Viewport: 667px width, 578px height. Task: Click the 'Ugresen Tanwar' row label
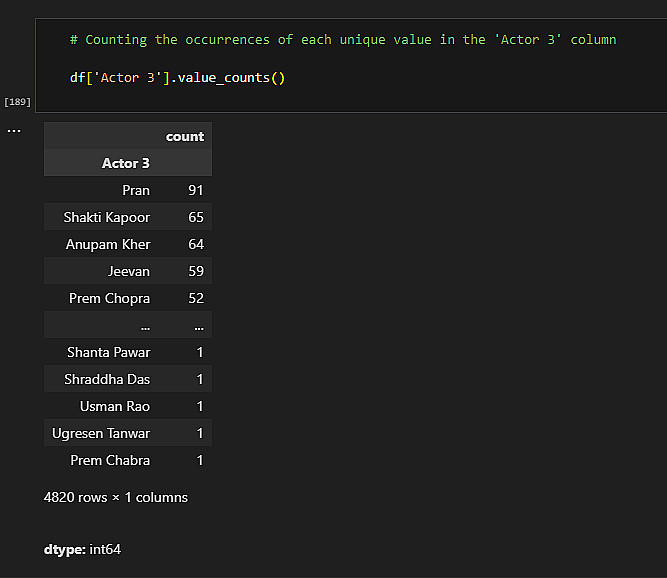click(x=101, y=433)
